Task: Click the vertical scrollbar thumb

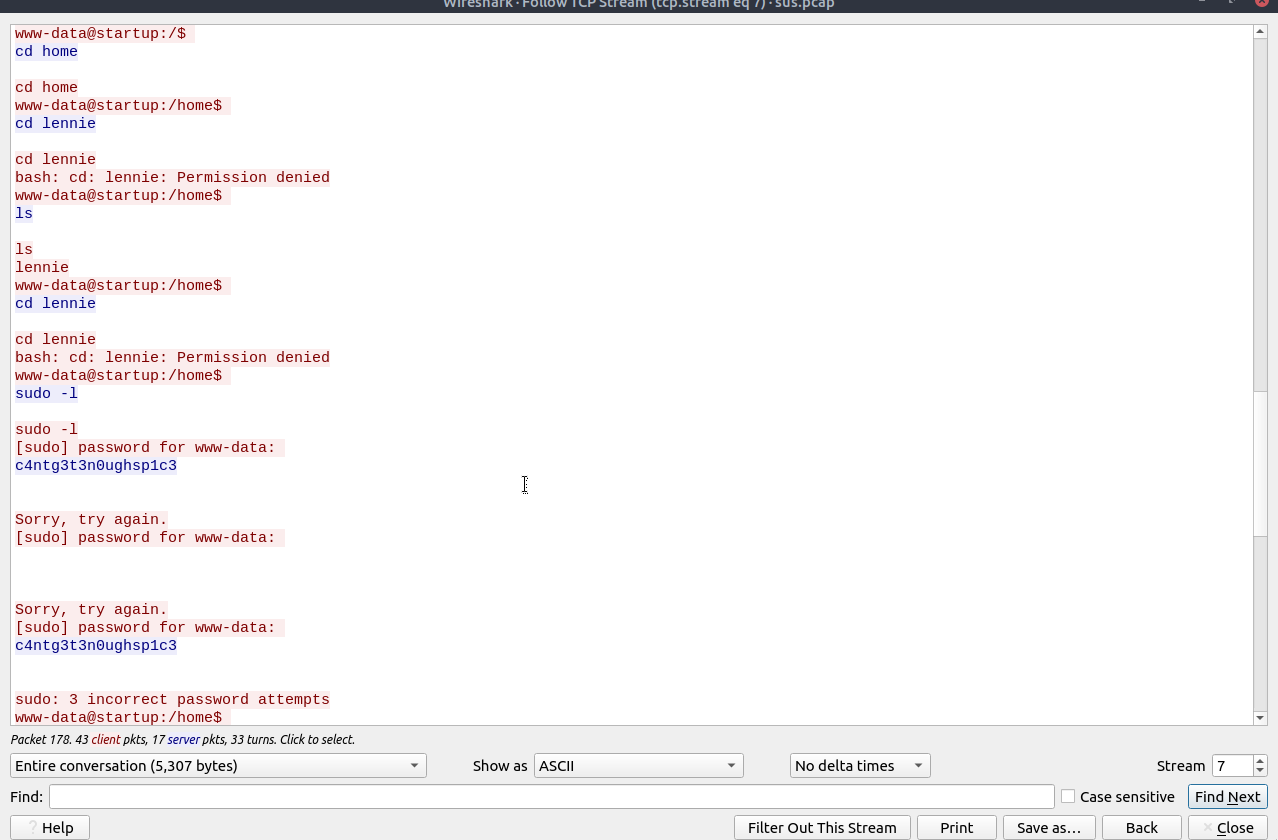Action: click(1260, 463)
